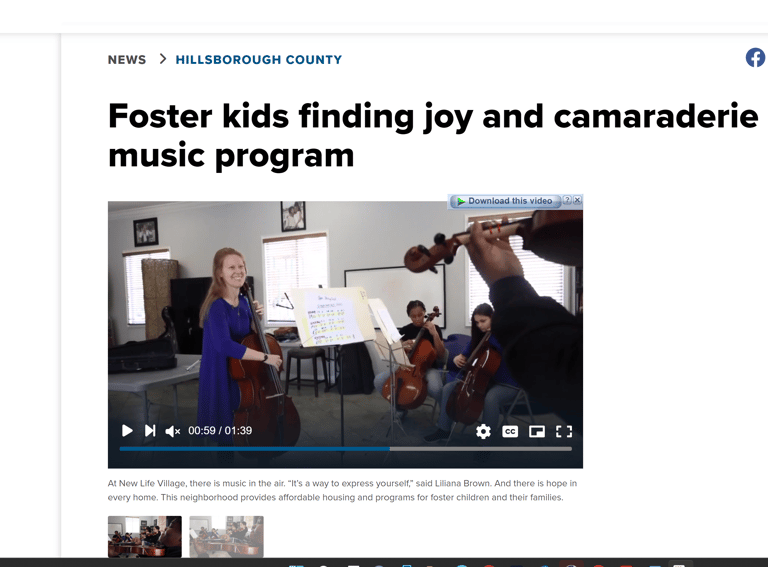Click breadcrumb chevron after NEWS

(x=163, y=59)
